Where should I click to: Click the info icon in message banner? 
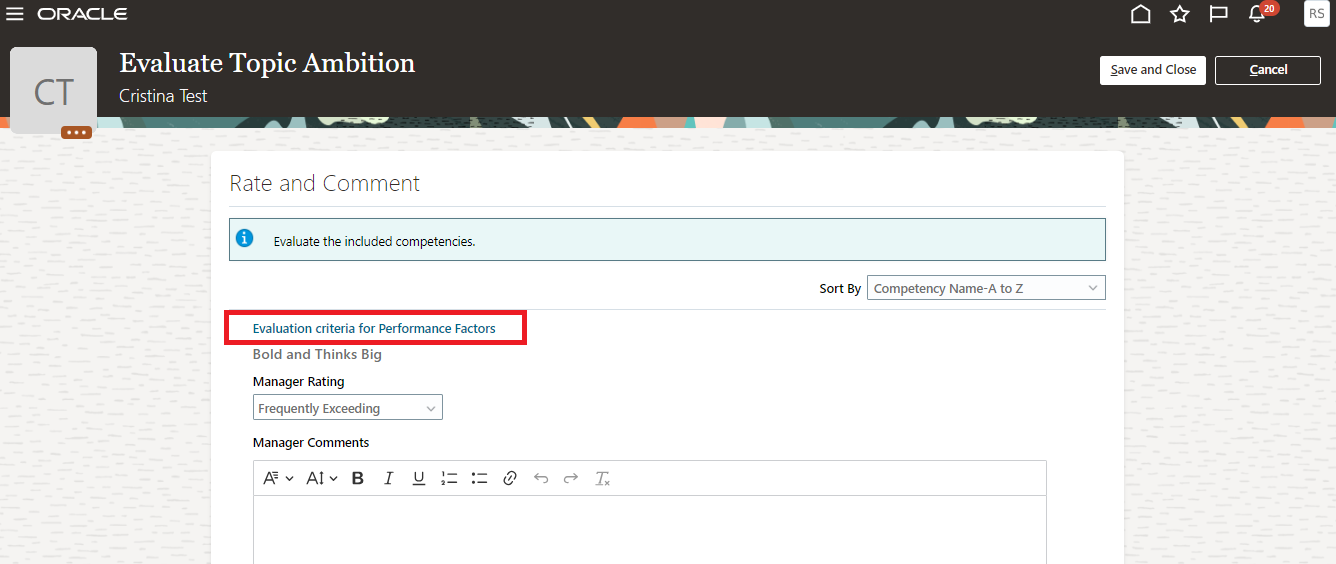click(x=244, y=238)
